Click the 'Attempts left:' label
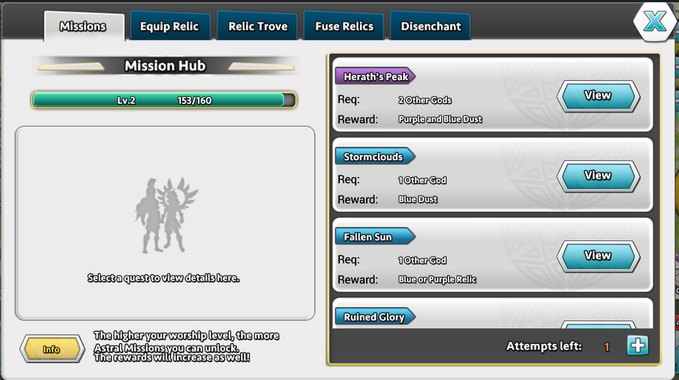 [544, 346]
